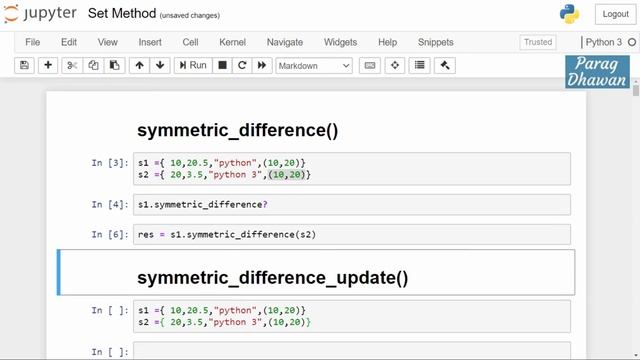The width and height of the screenshot is (640, 360).
Task: Click the kernel idle indicator circle
Action: point(632,42)
